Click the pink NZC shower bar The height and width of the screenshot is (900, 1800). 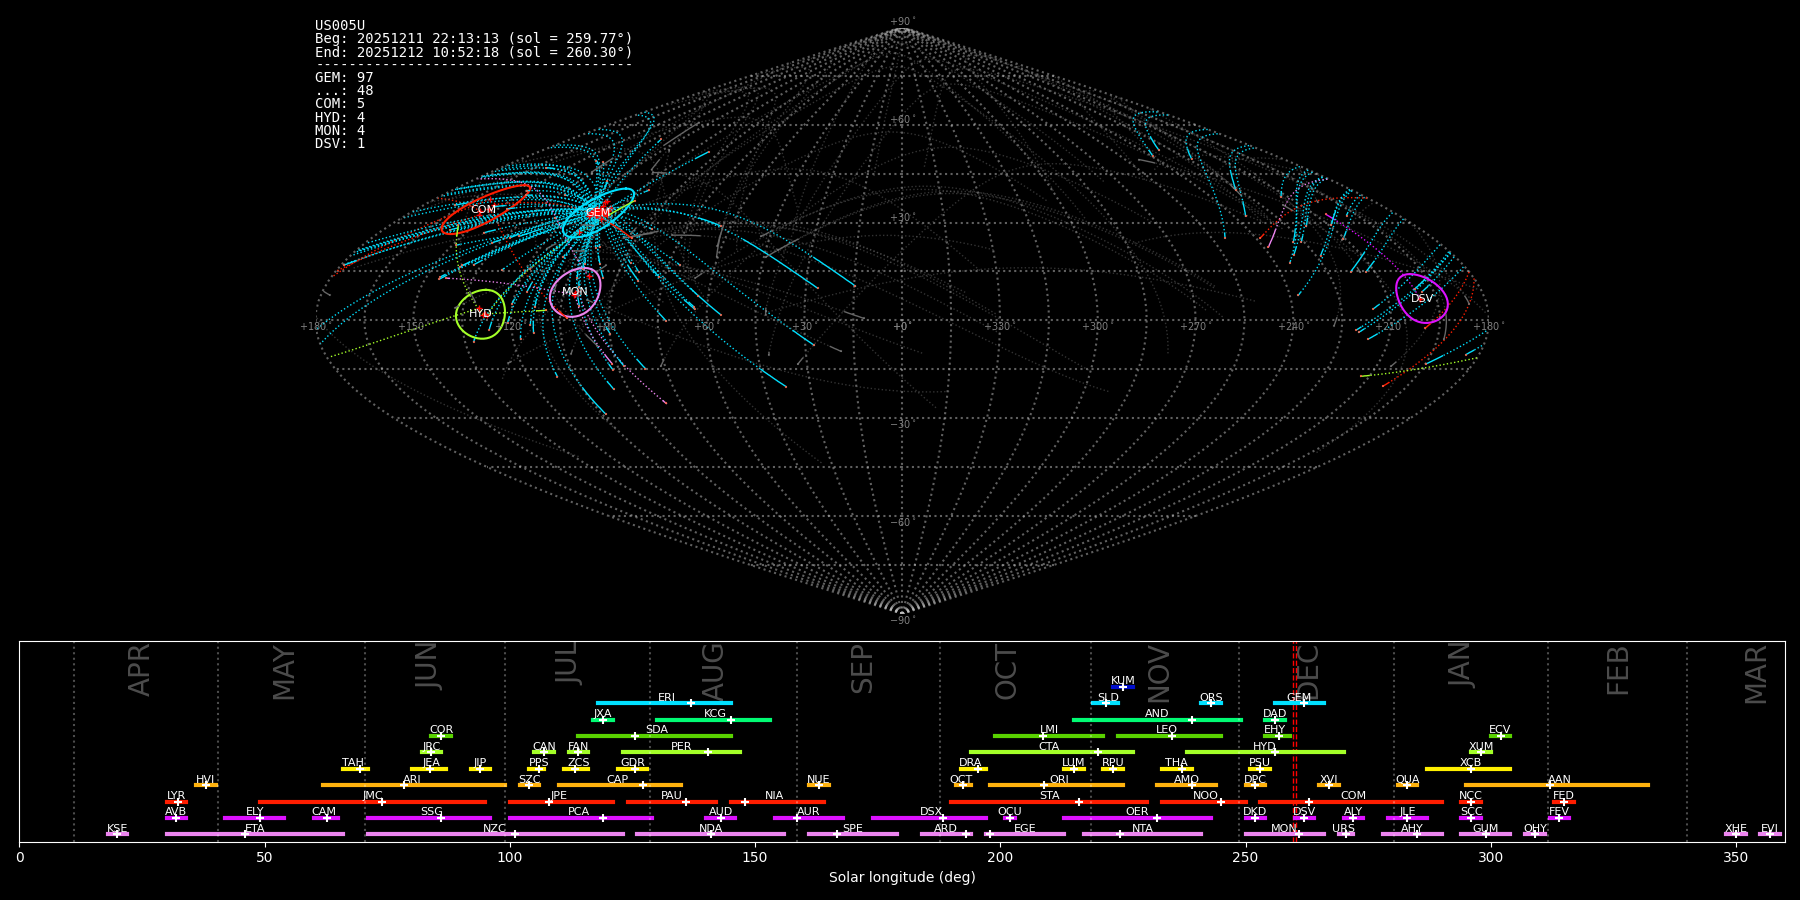pyautogui.click(x=495, y=834)
